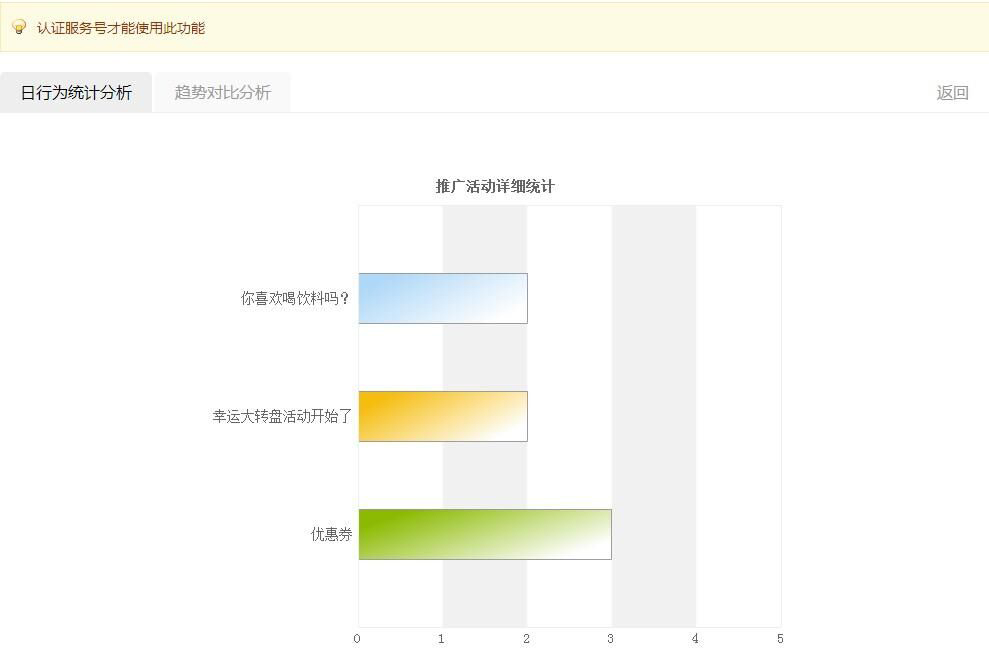989x652 pixels.
Task: Click the notice text 认证服务号才能使用此功能
Action: (x=121, y=28)
